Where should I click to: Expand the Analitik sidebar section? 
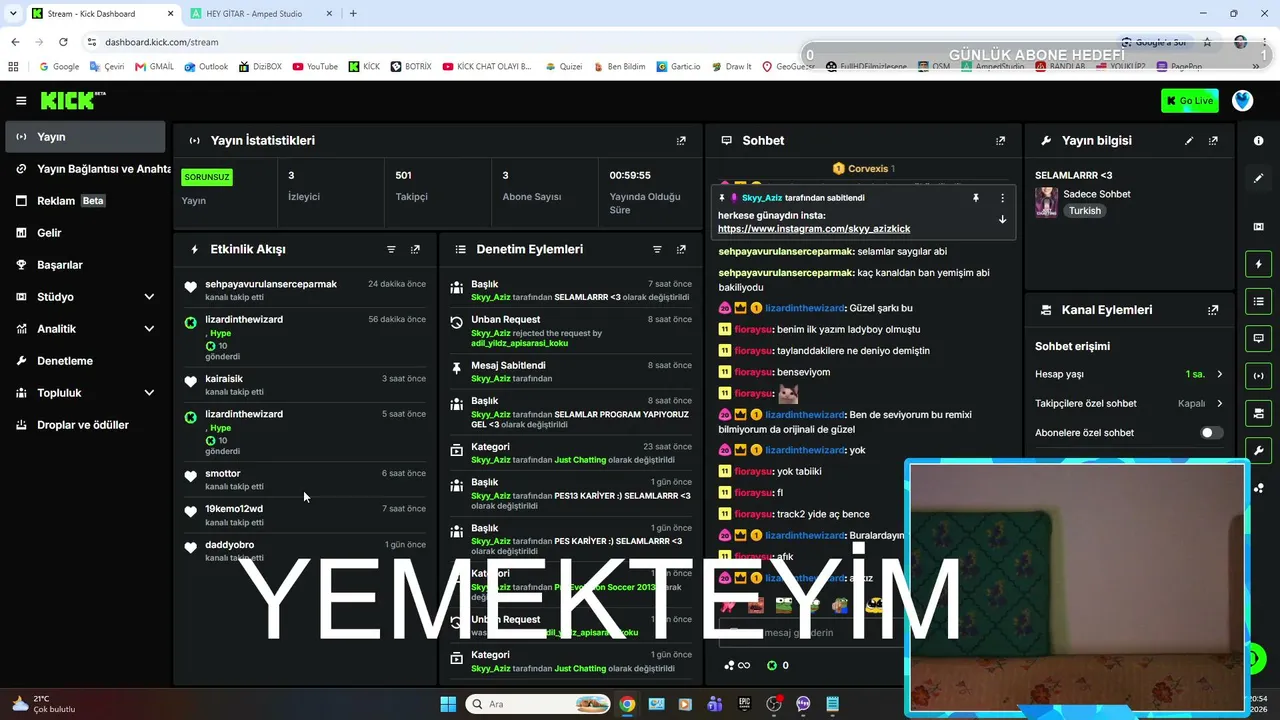(149, 329)
